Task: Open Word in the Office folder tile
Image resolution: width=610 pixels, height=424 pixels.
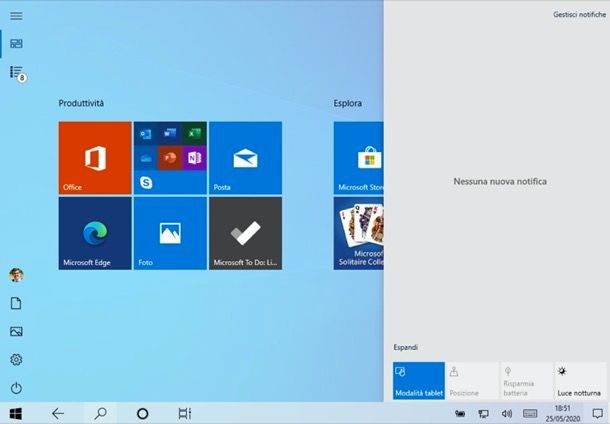Action: pos(170,134)
